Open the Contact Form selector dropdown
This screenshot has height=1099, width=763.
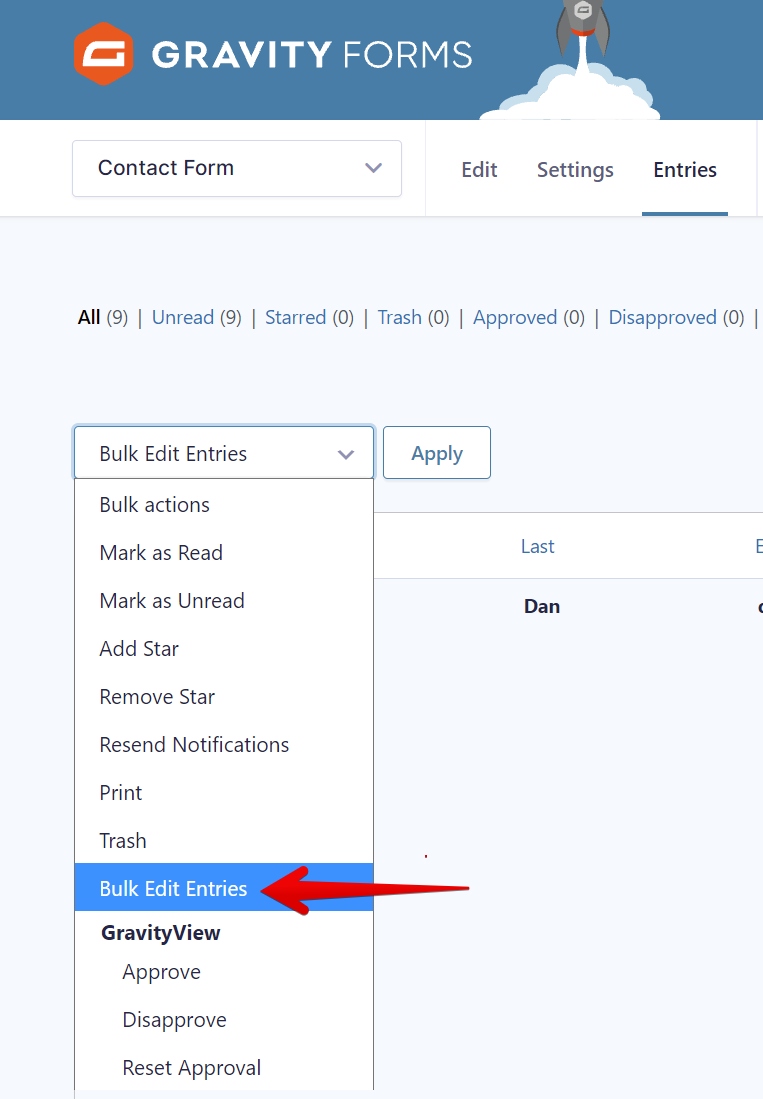[x=237, y=168]
